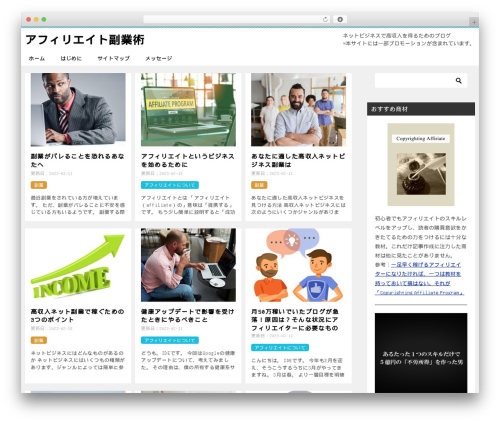500x423 pixels.
Task: Click the Copyrighting Affiliate book cover image
Action: tap(421, 164)
